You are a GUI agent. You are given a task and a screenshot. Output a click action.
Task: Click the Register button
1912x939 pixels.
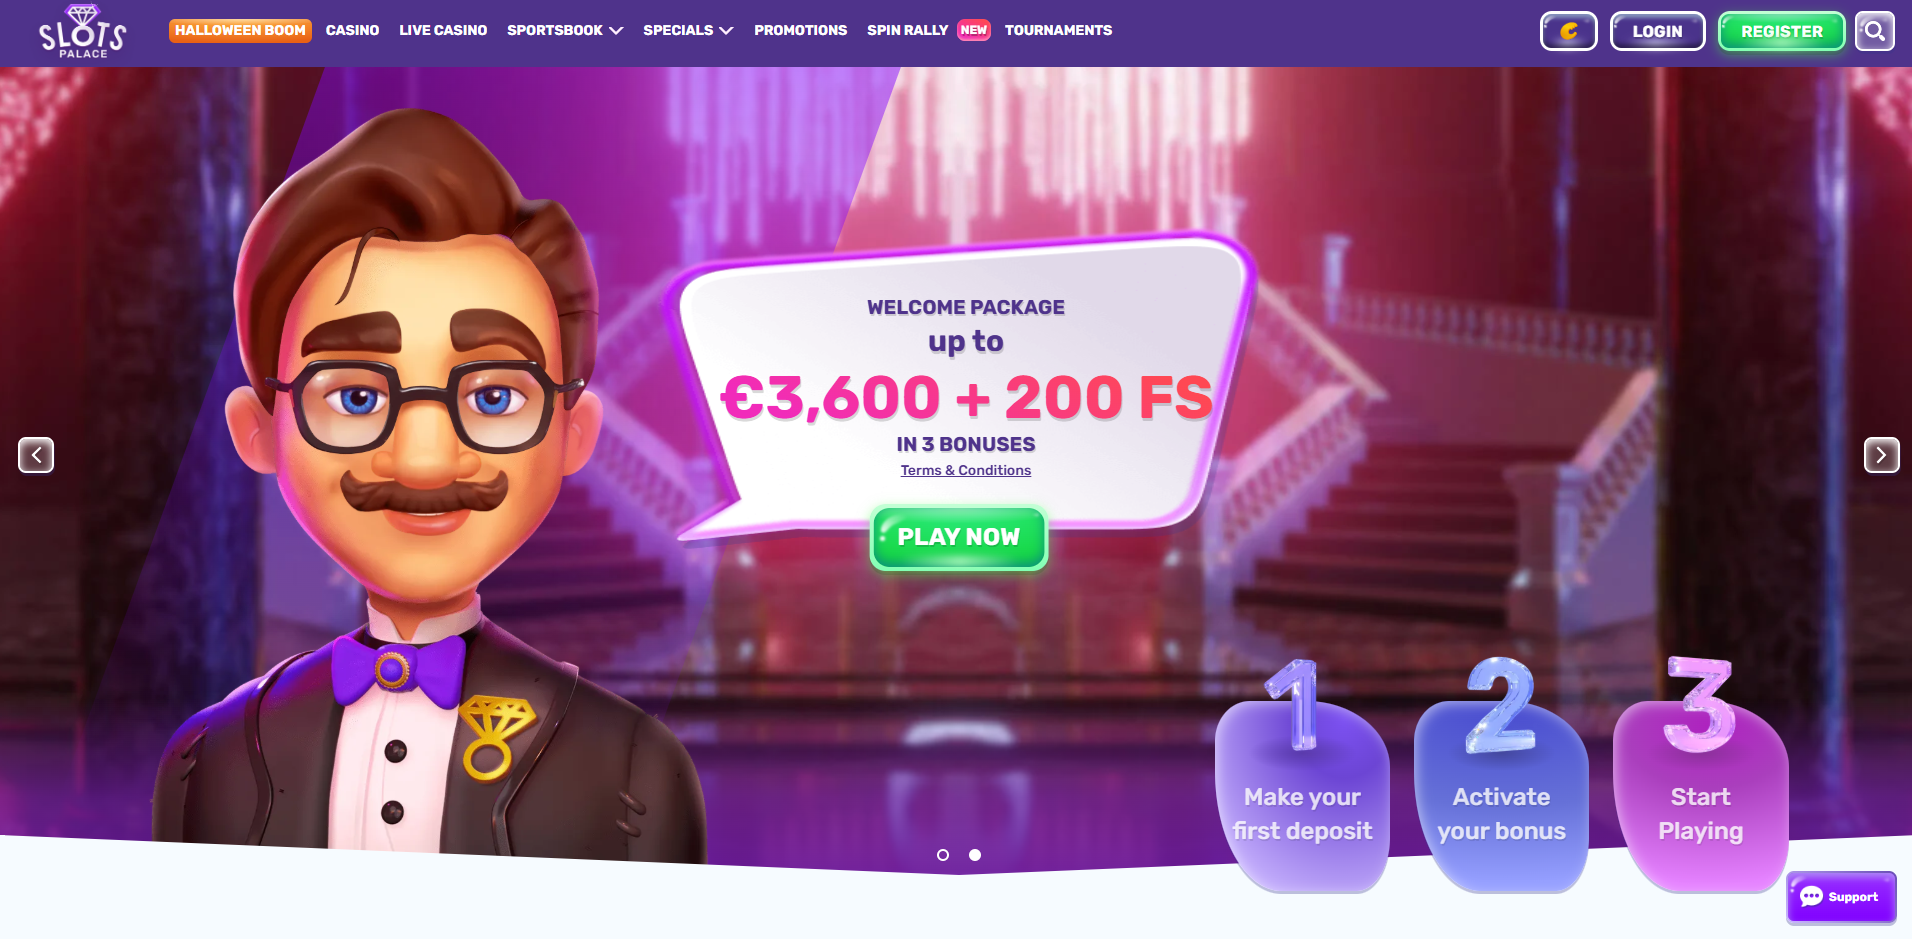1782,31
